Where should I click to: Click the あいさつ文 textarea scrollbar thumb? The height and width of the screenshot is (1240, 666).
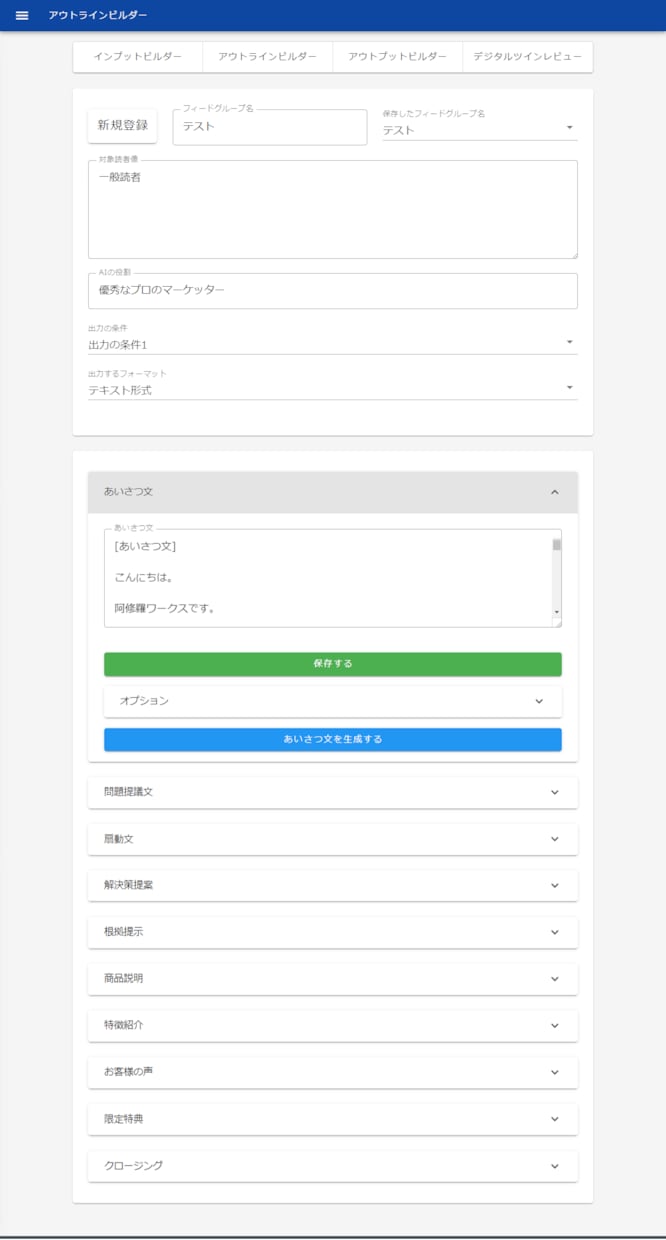557,545
